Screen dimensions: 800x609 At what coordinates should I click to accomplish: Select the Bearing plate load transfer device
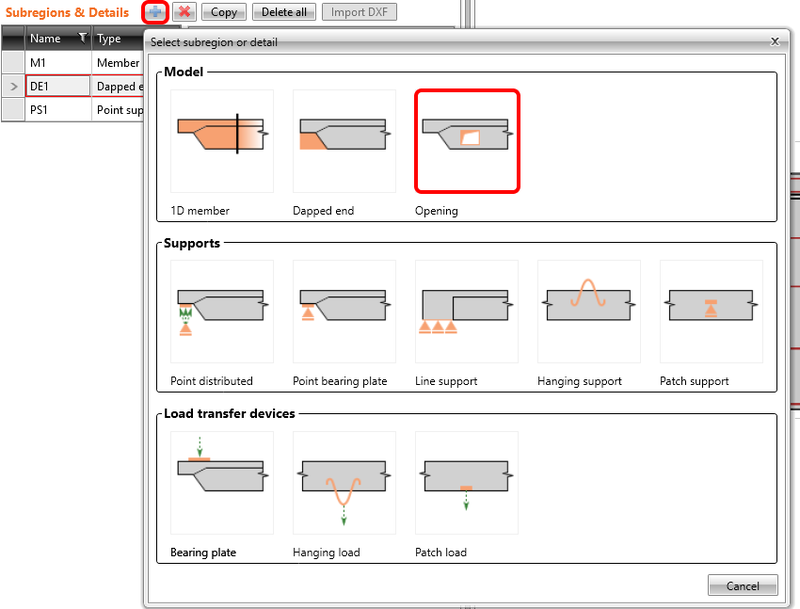coord(220,481)
